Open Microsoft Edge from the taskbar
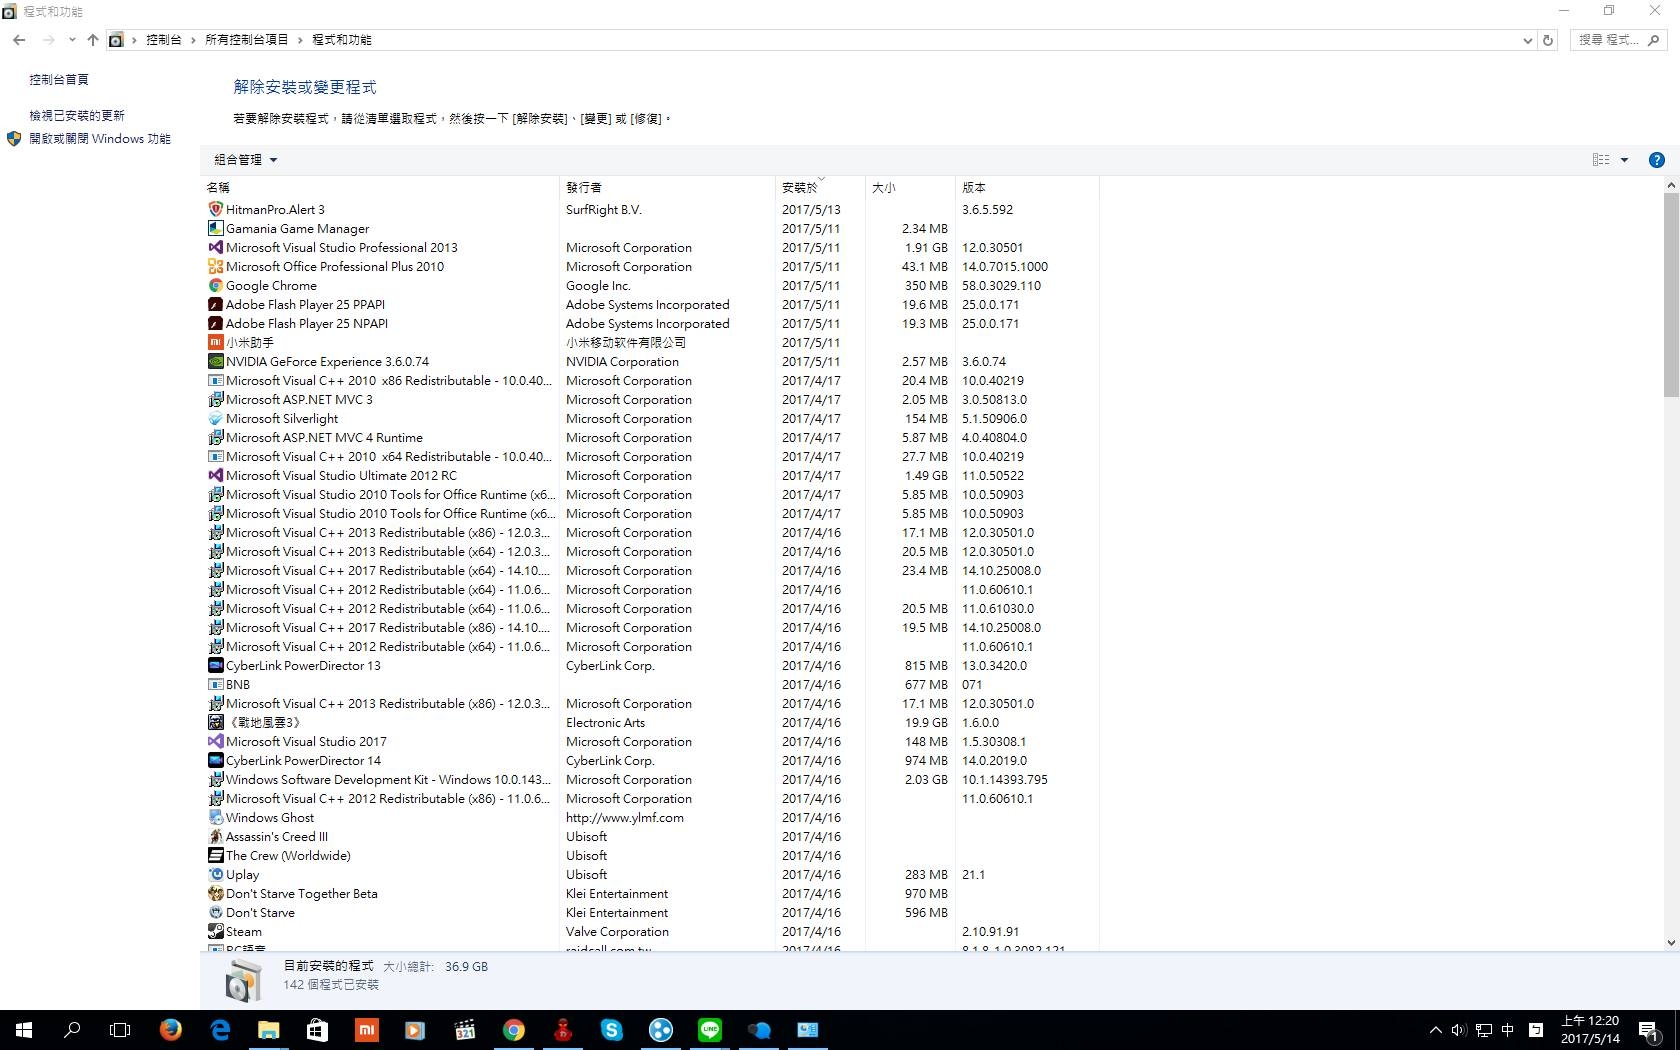The width and height of the screenshot is (1680, 1050). coord(220,1030)
